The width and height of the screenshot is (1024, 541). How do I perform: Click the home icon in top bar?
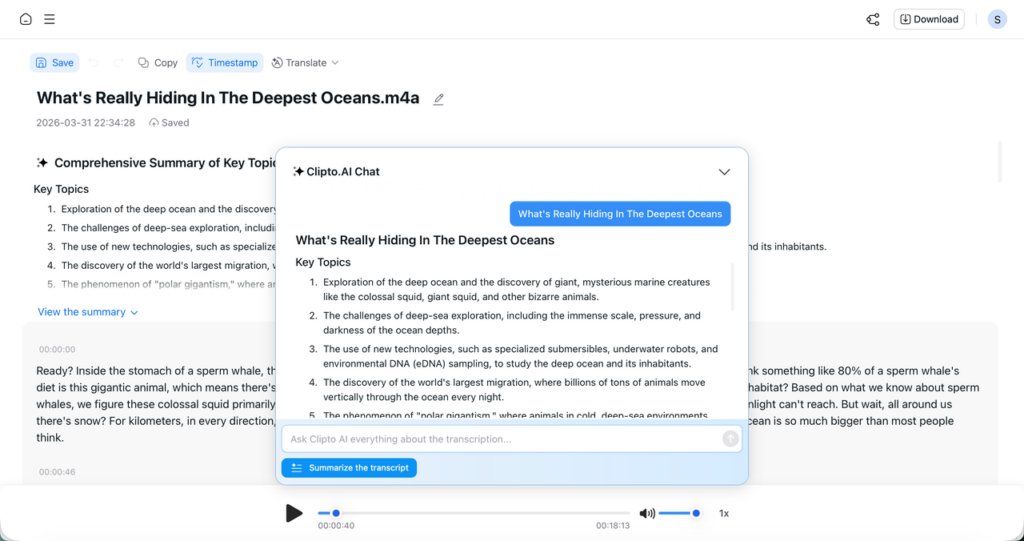(26, 19)
